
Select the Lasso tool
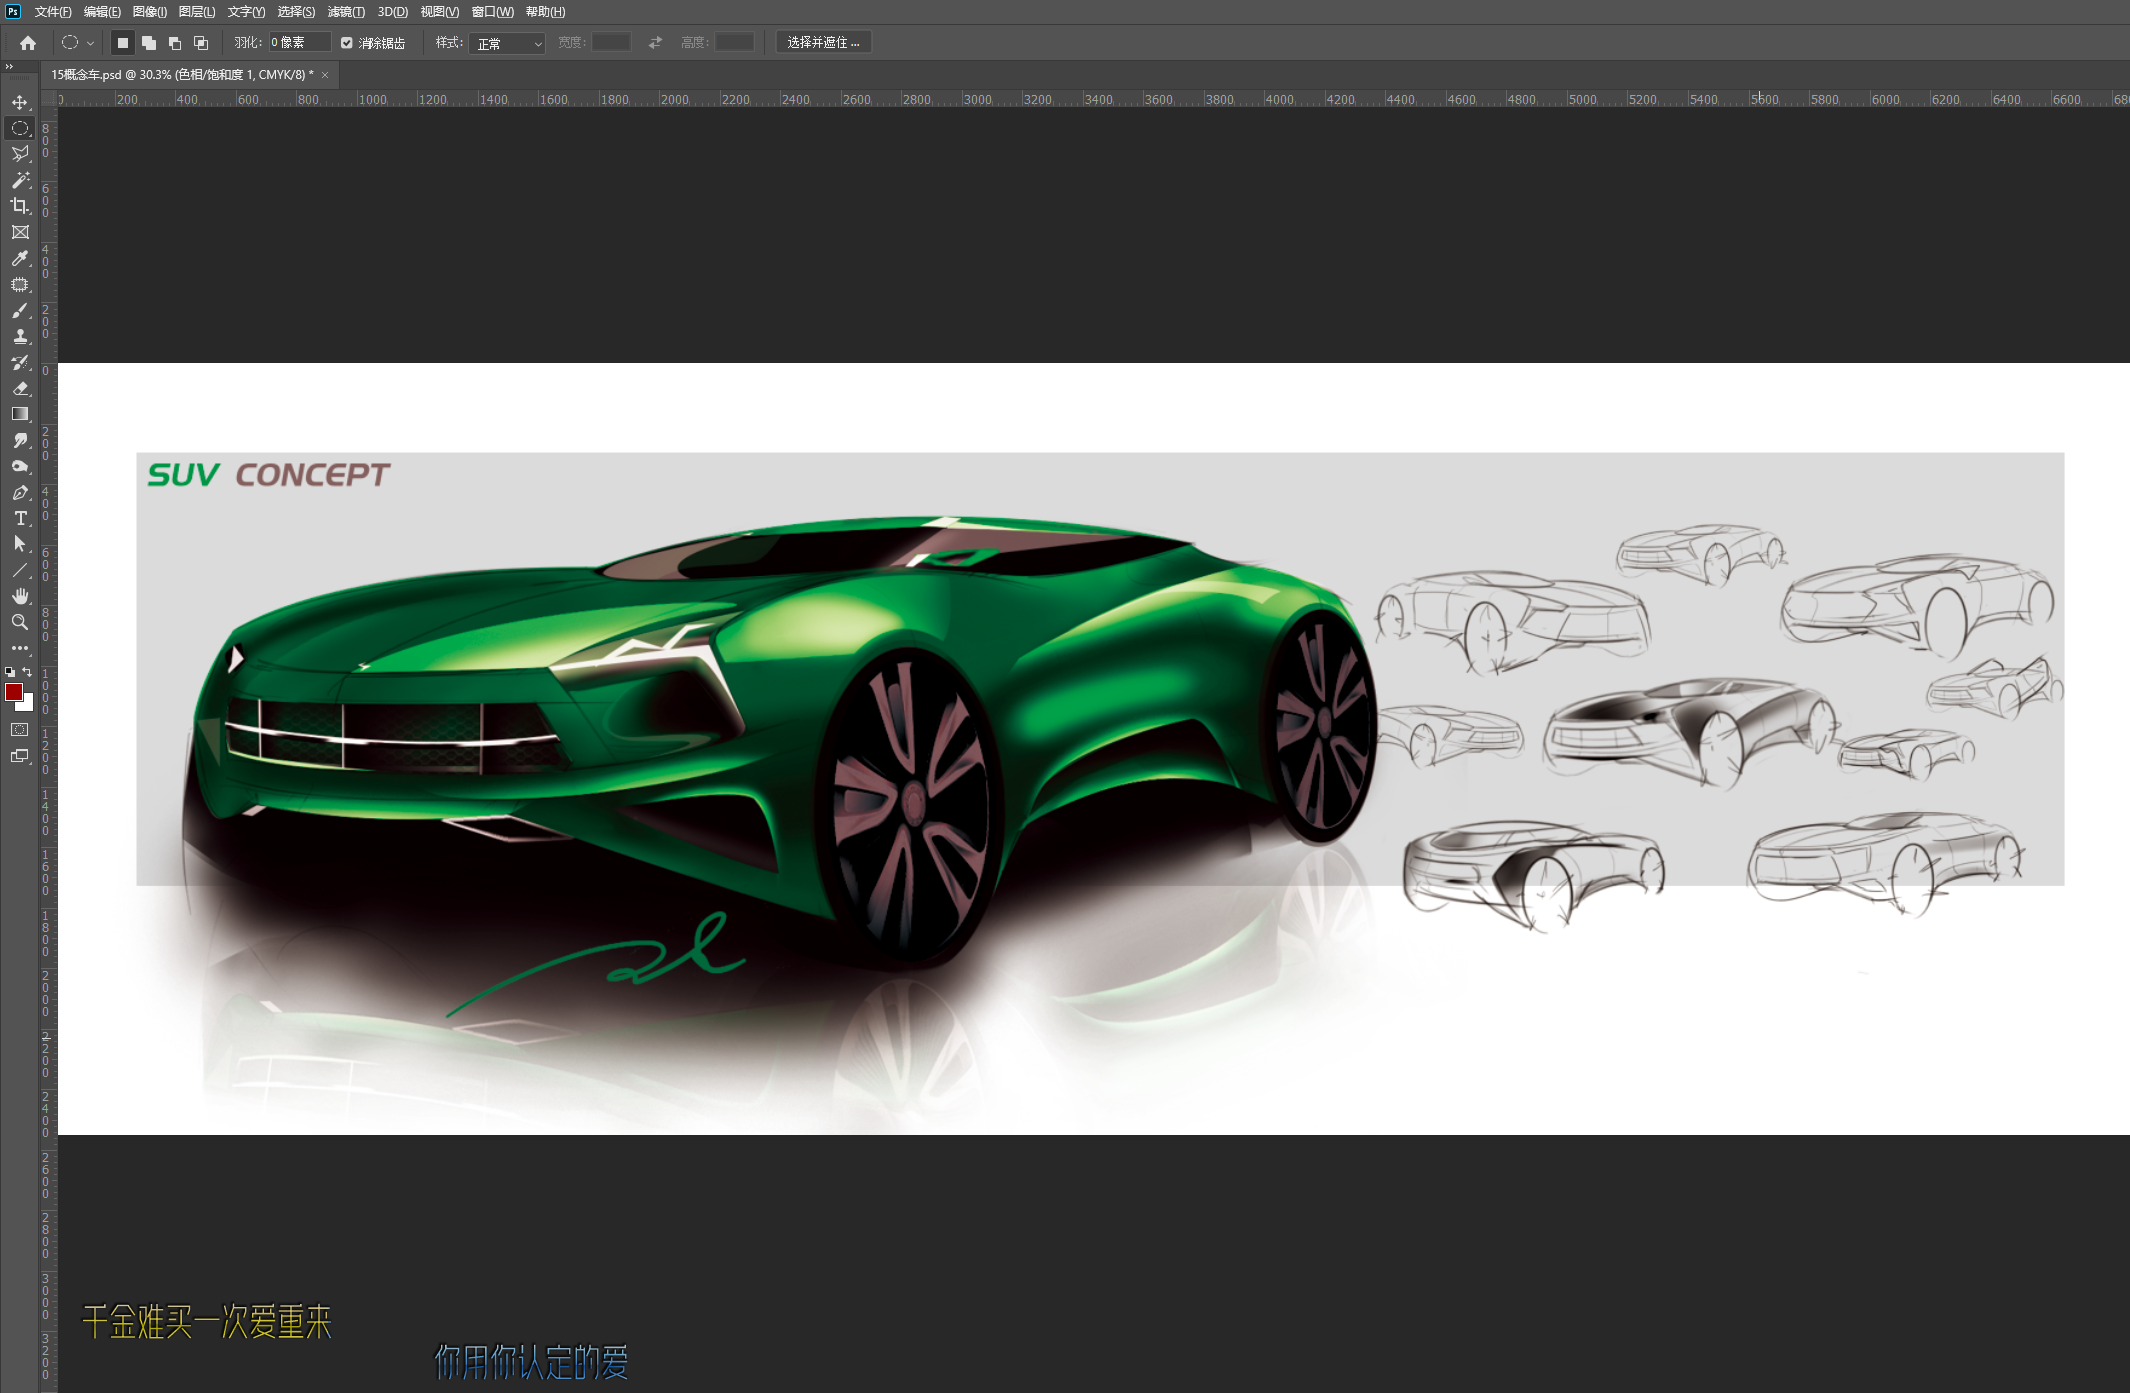[20, 154]
